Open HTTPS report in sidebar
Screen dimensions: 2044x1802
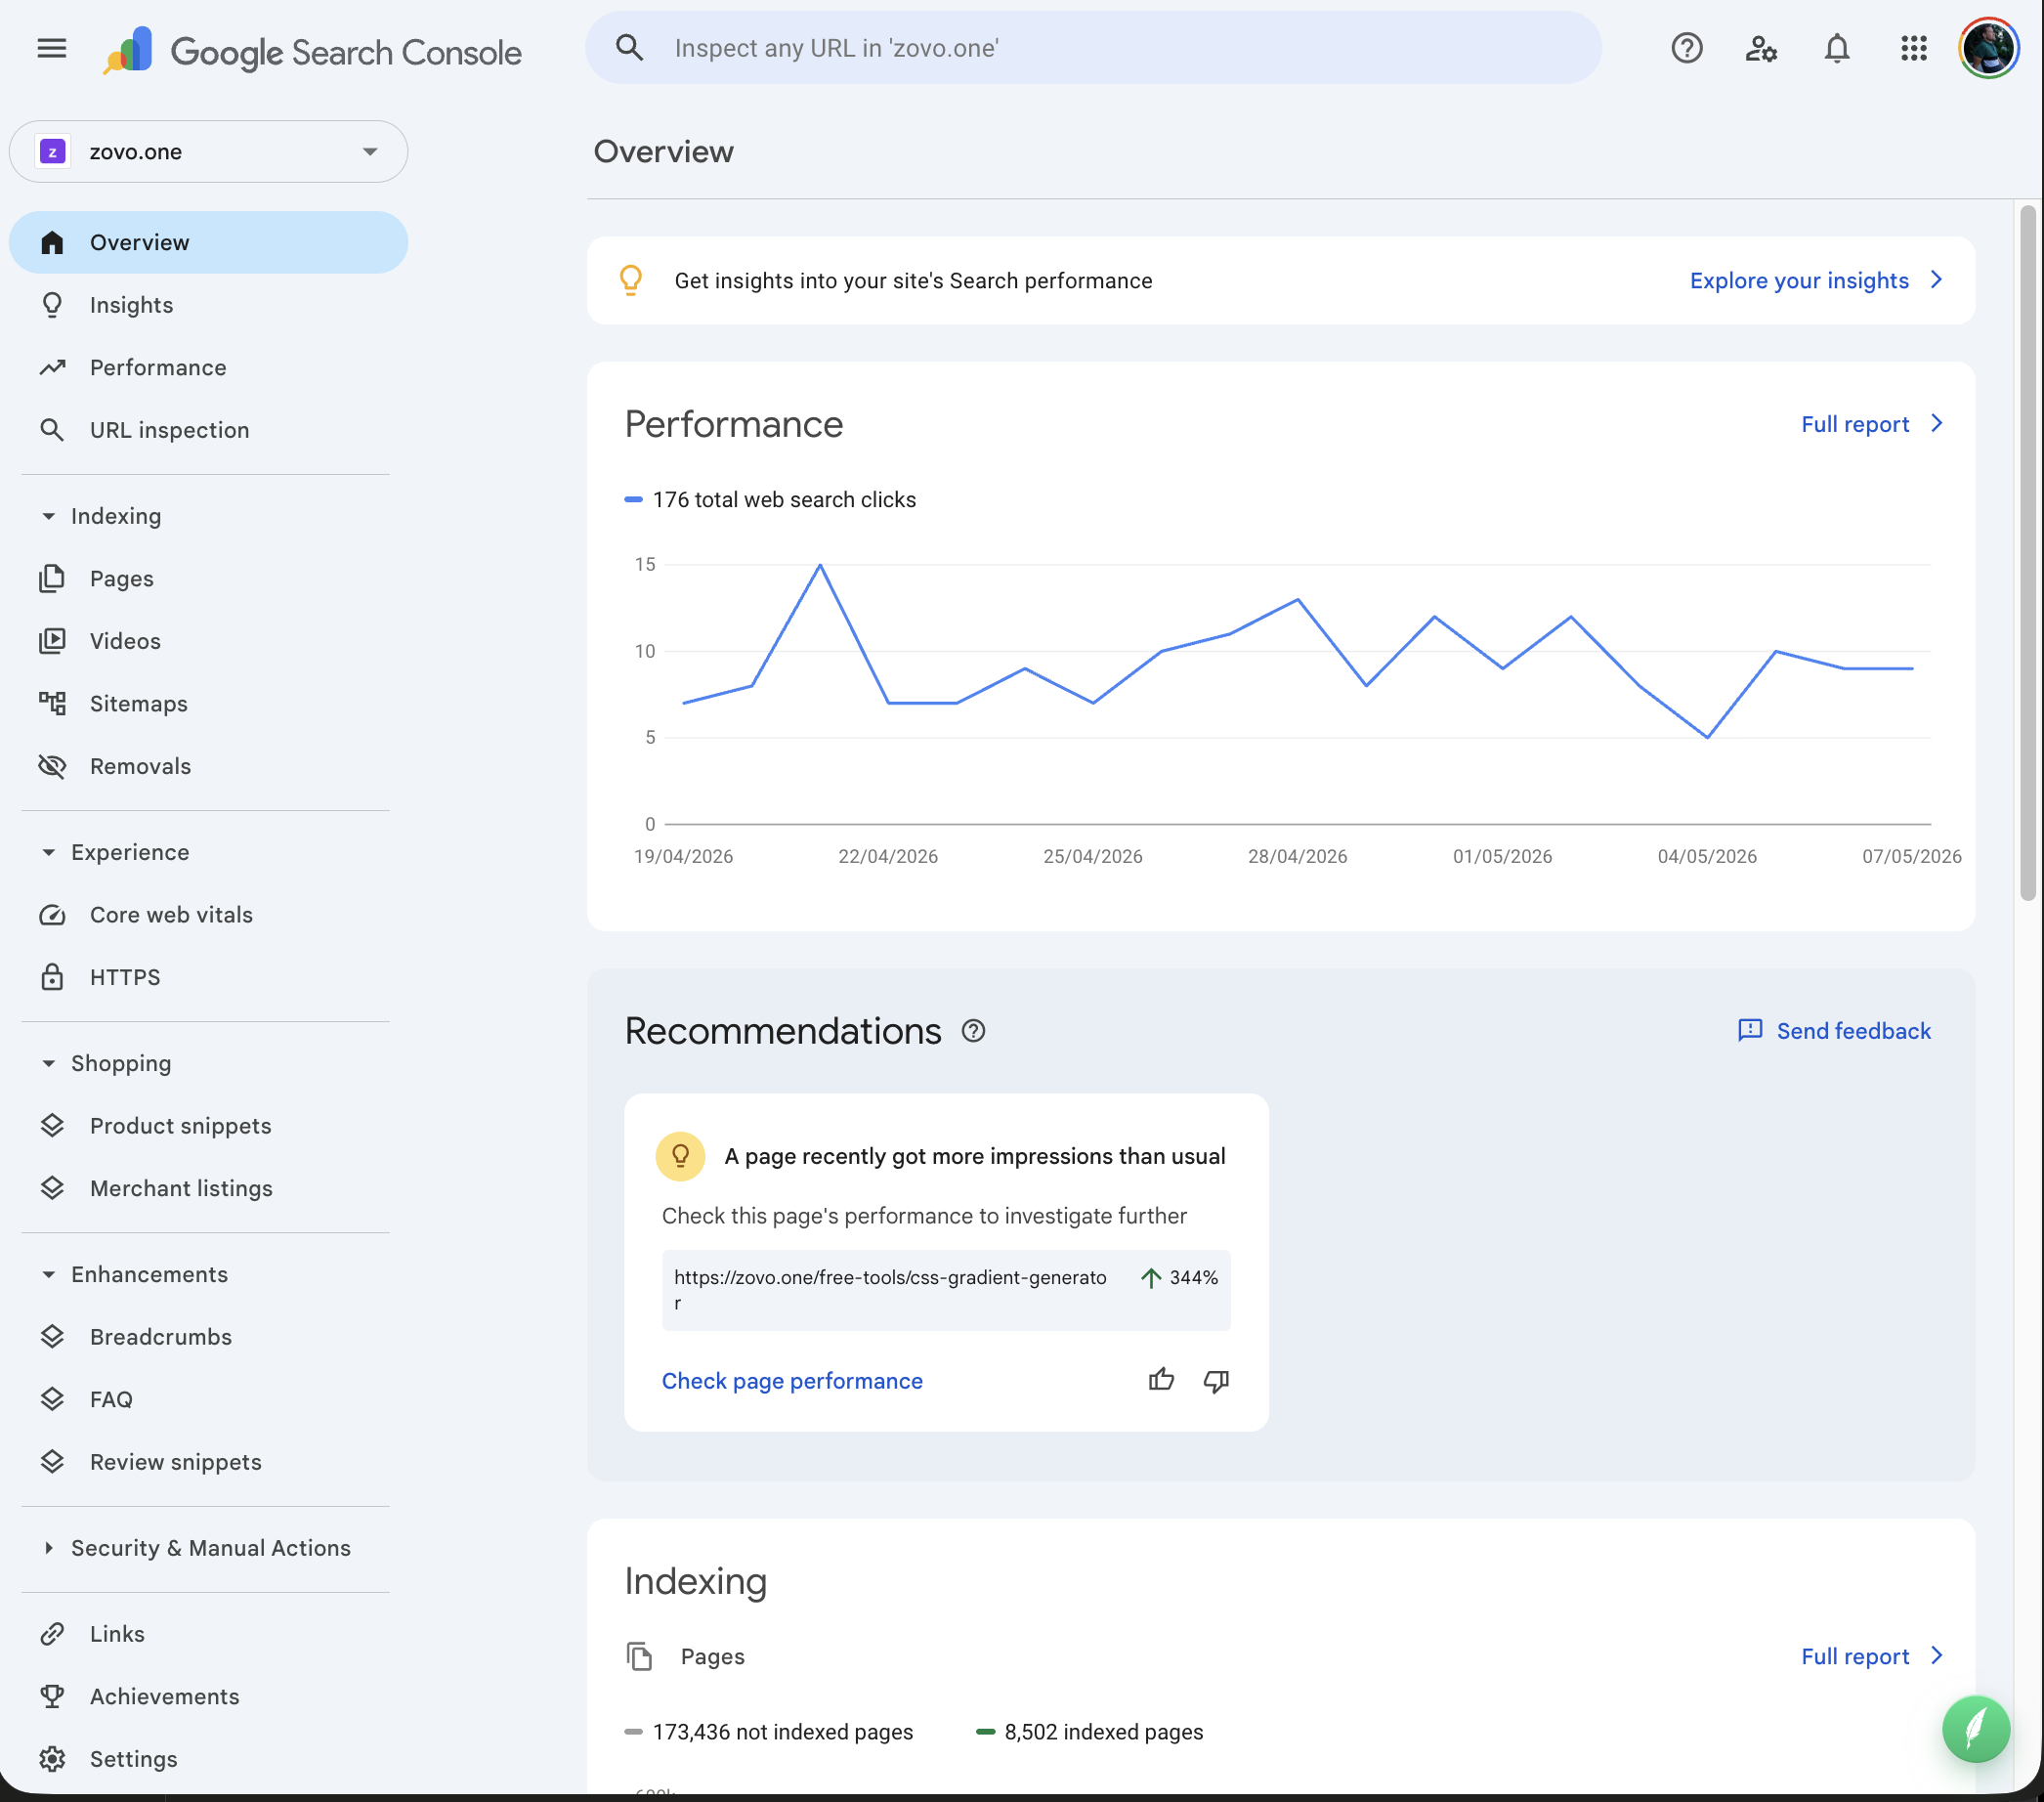(x=208, y=977)
